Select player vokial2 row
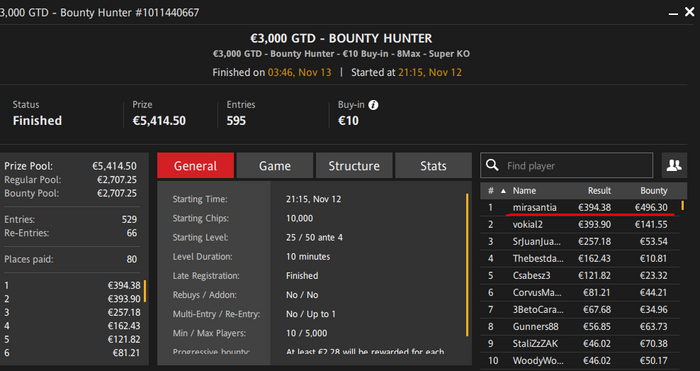 [x=580, y=225]
